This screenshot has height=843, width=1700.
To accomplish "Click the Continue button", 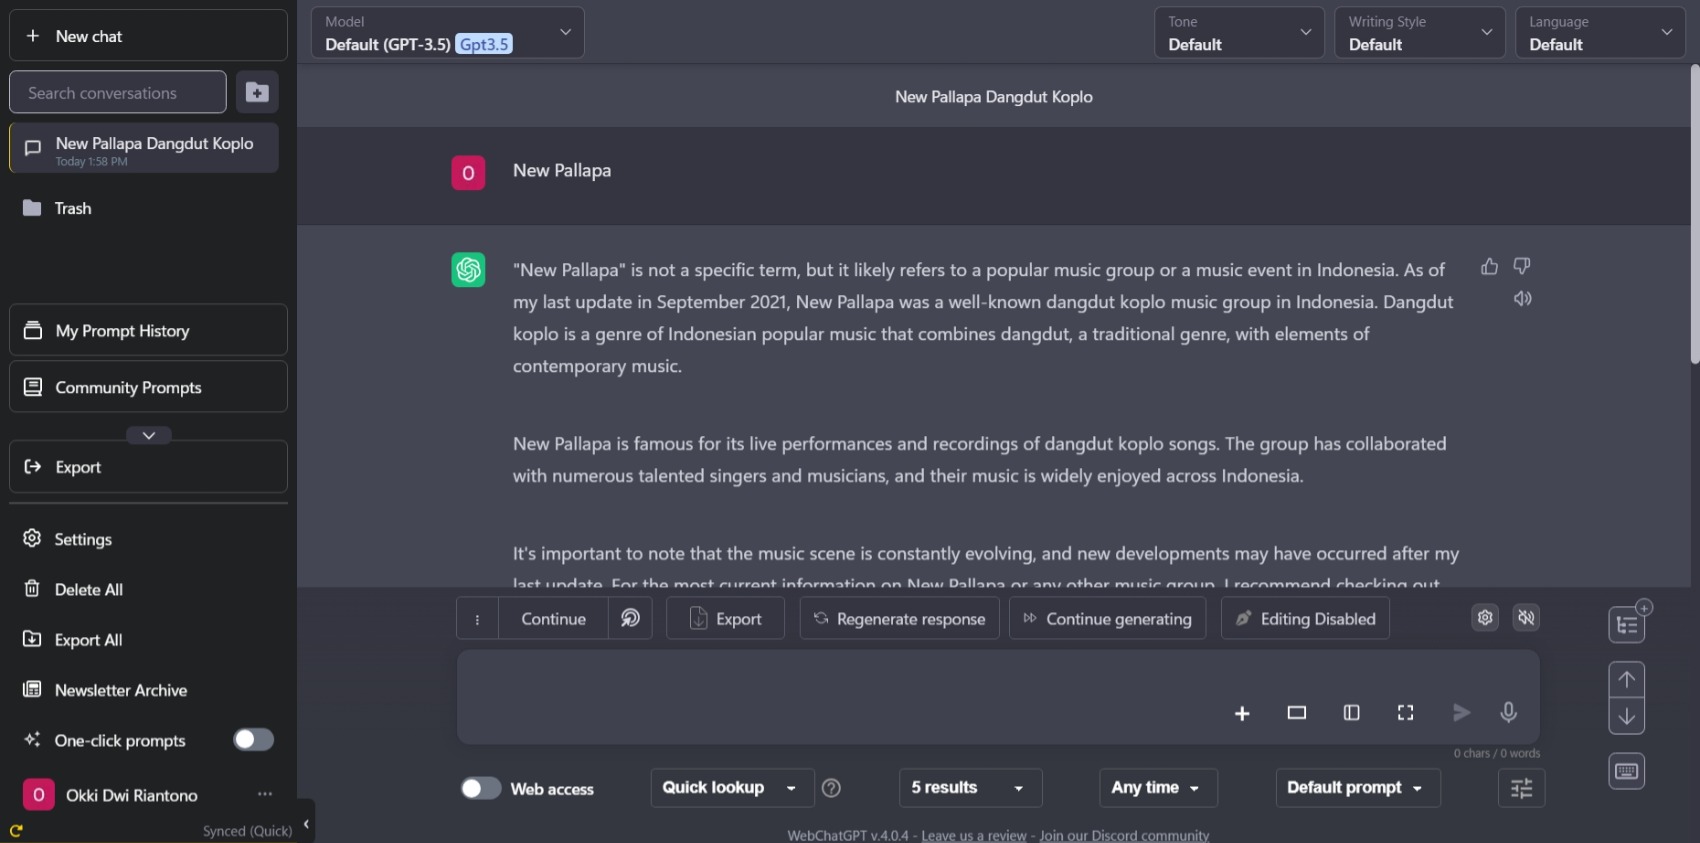I will [553, 619].
